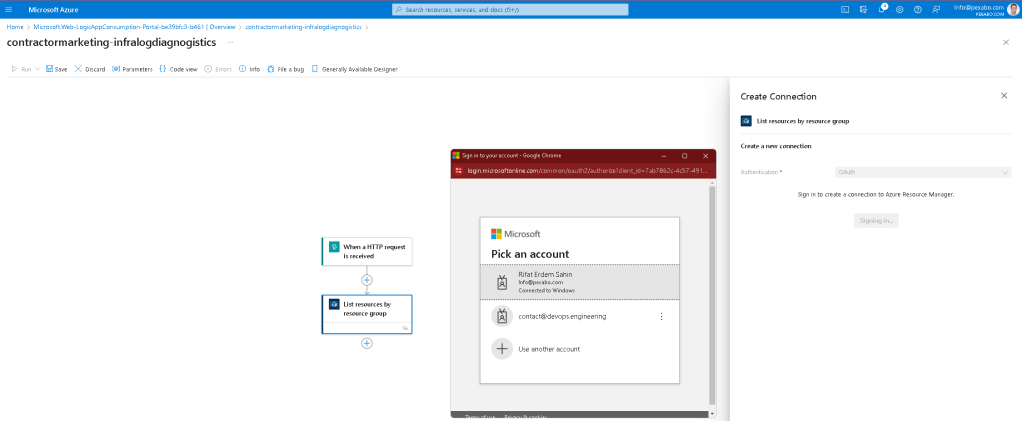The height and width of the screenshot is (421, 1022).
Task: Close the sign-in Chrome popup
Action: (x=705, y=156)
